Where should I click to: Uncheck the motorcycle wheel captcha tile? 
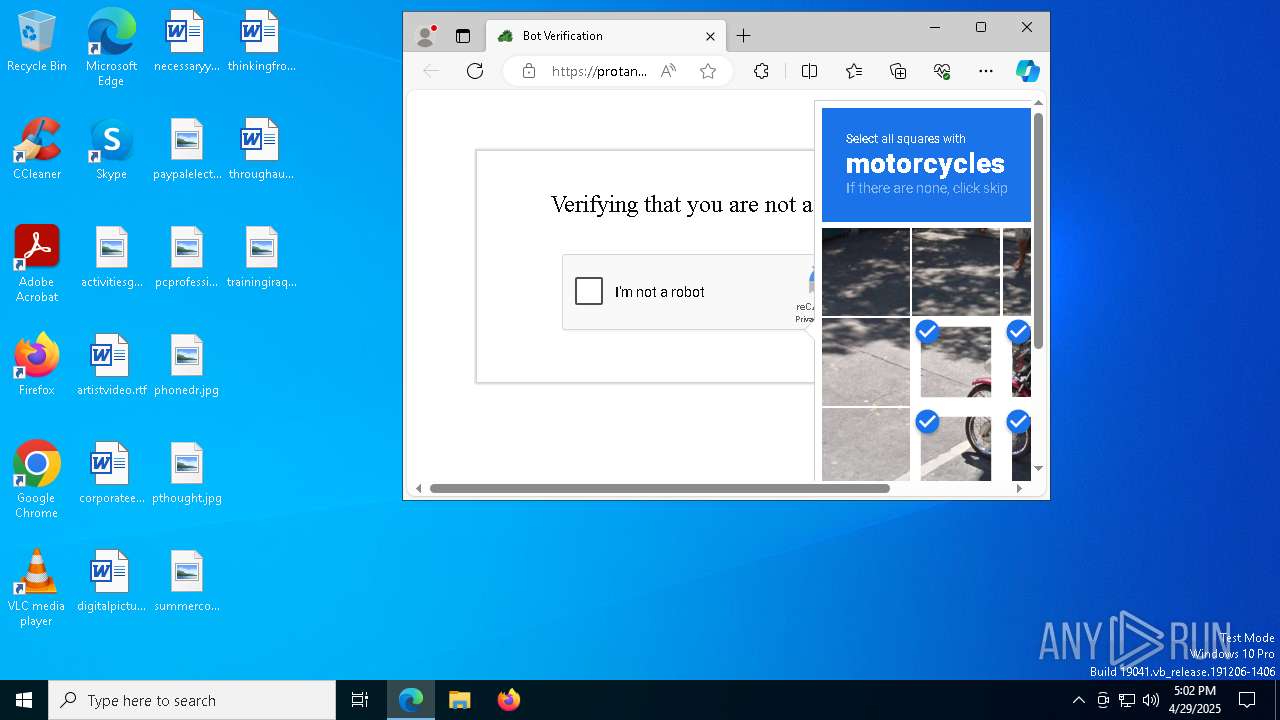(956, 445)
